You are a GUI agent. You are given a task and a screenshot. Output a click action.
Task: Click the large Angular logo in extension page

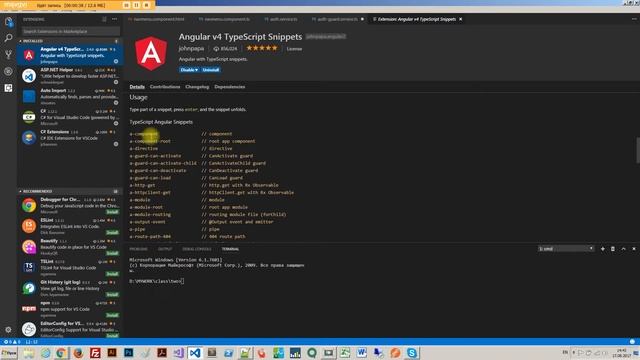(151, 53)
